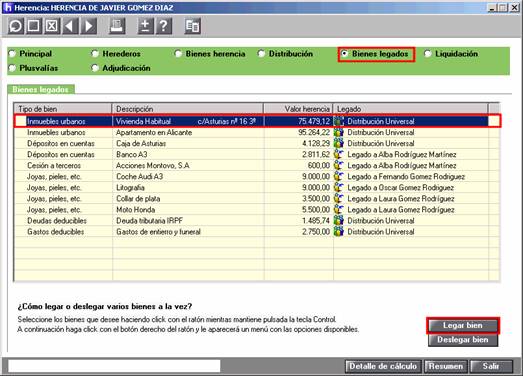Click the legatee icon of Litografía row
Image resolution: width=523 pixels, height=376 pixels.
[x=339, y=187]
